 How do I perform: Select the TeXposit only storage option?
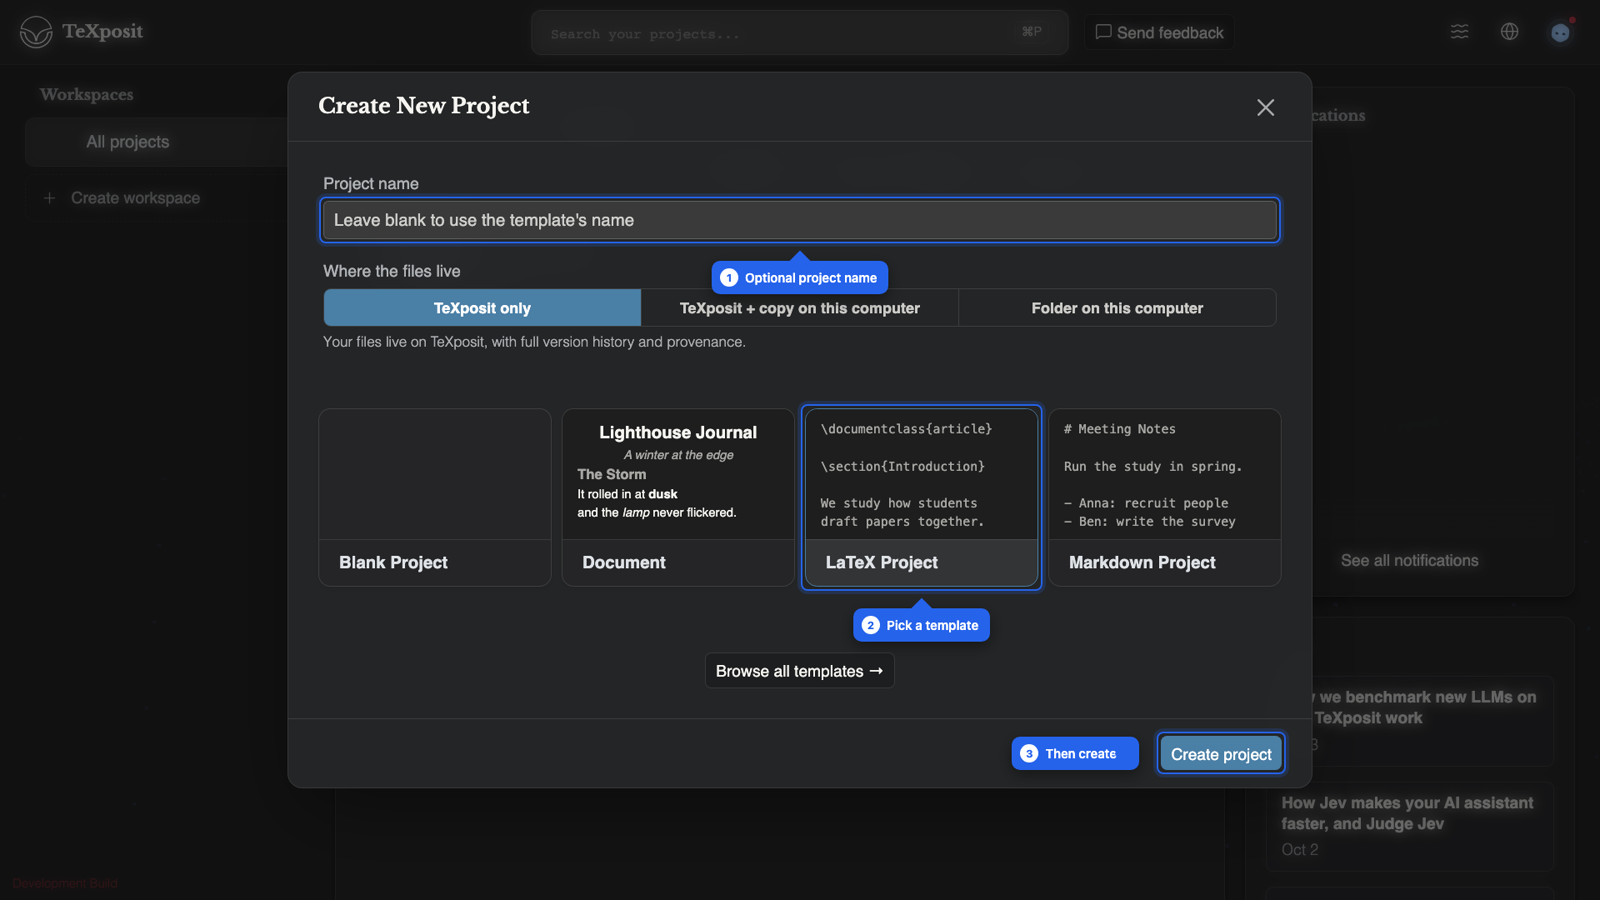pyautogui.click(x=482, y=308)
